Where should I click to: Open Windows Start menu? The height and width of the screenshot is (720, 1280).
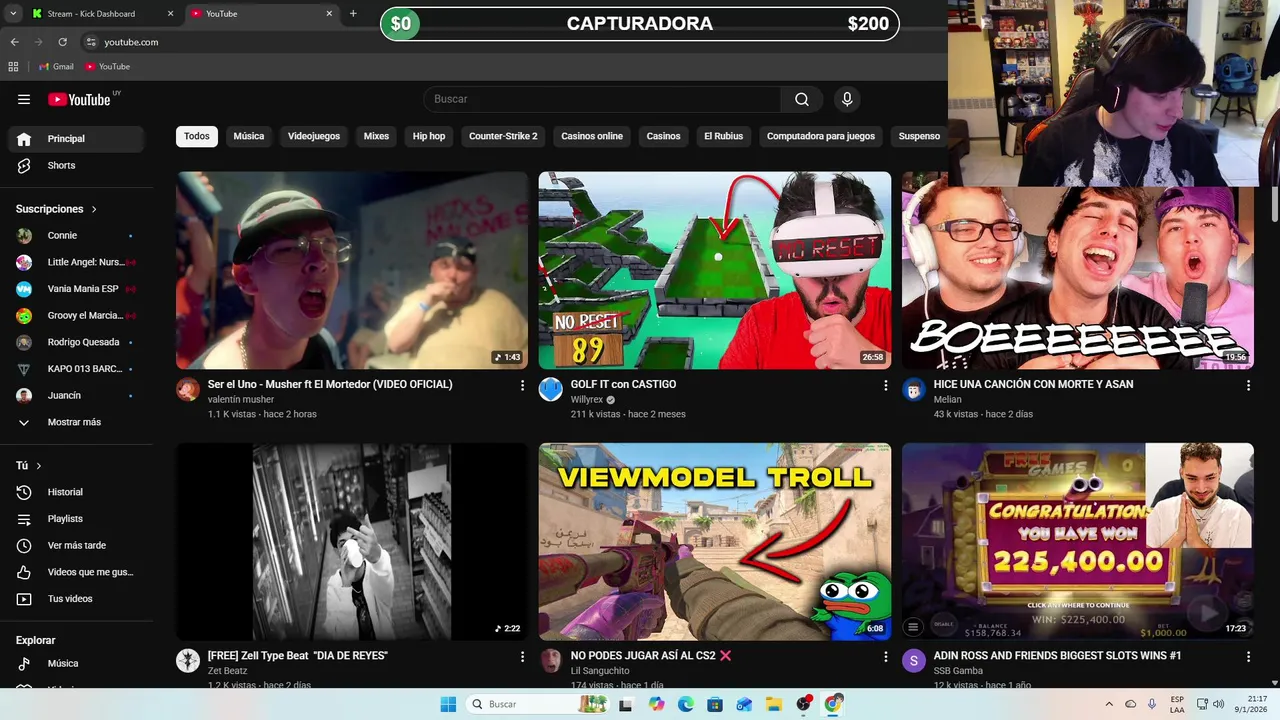click(x=447, y=704)
